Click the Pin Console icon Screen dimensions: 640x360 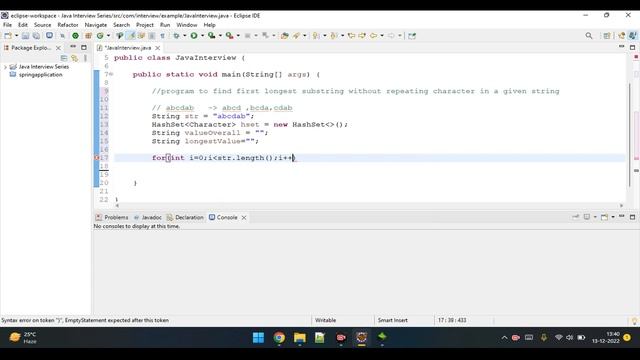tap(576, 217)
